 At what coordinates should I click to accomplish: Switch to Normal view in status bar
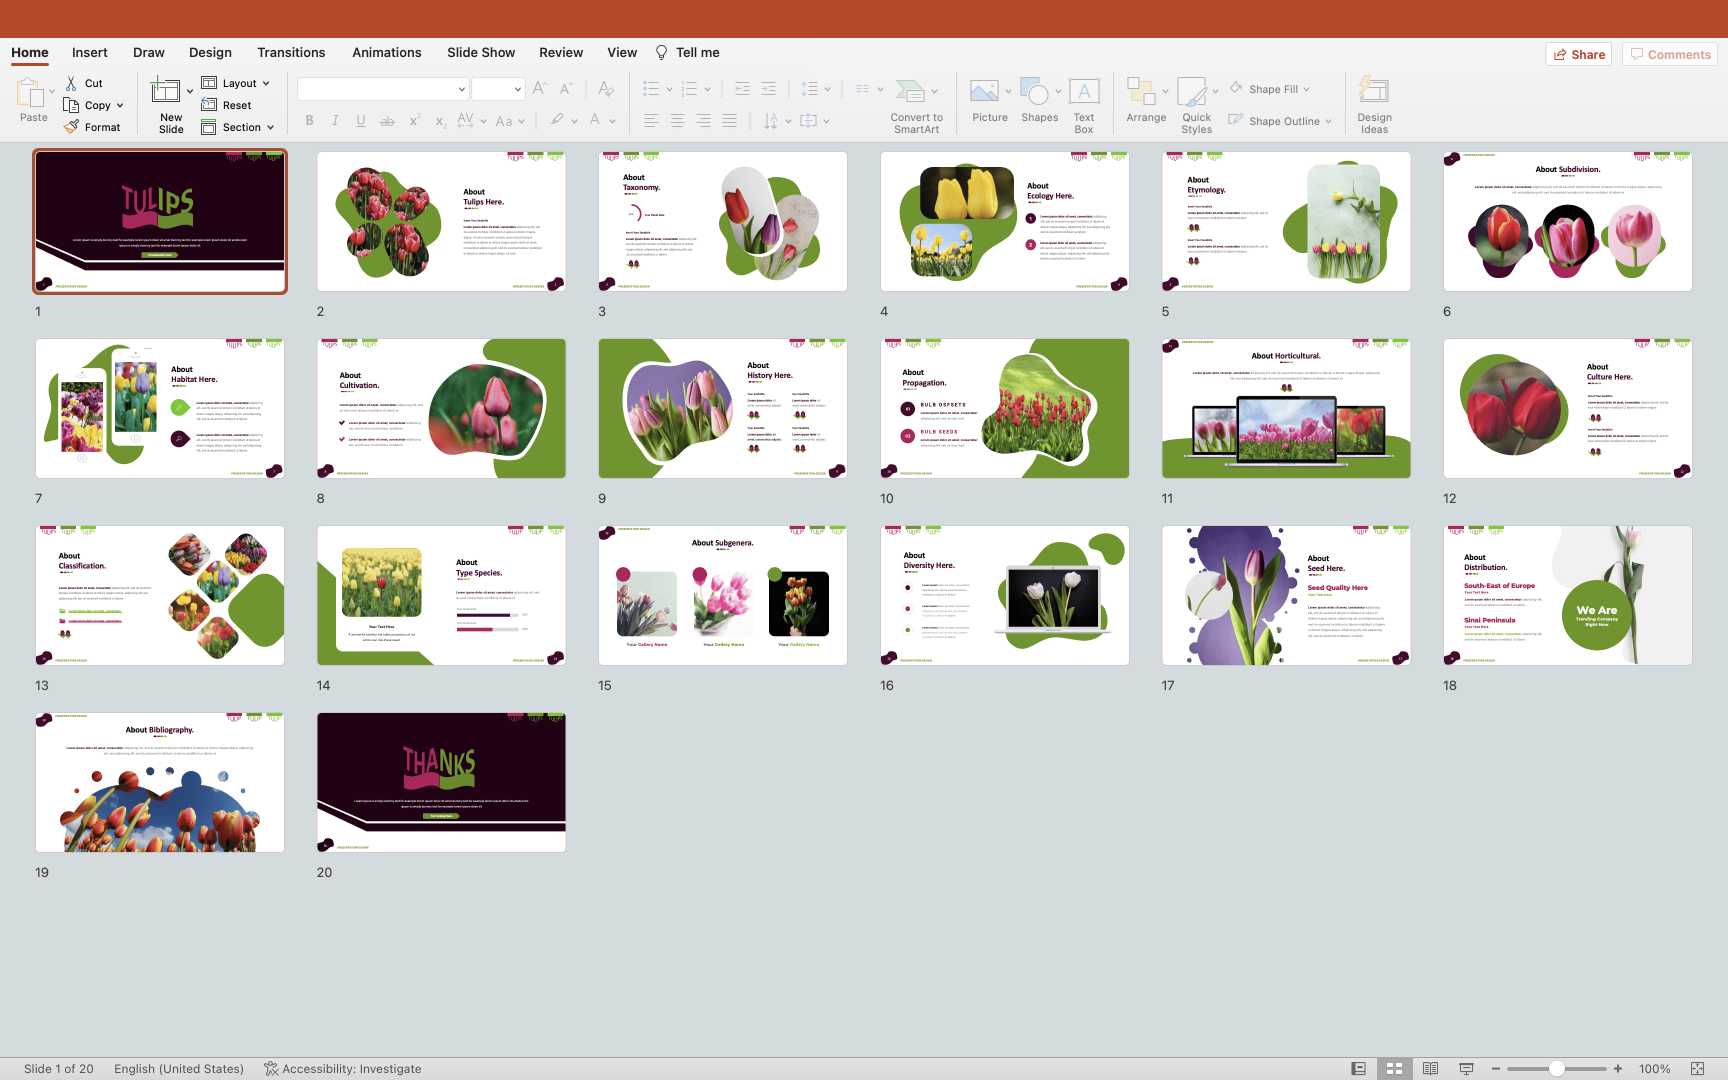coord(1358,1069)
